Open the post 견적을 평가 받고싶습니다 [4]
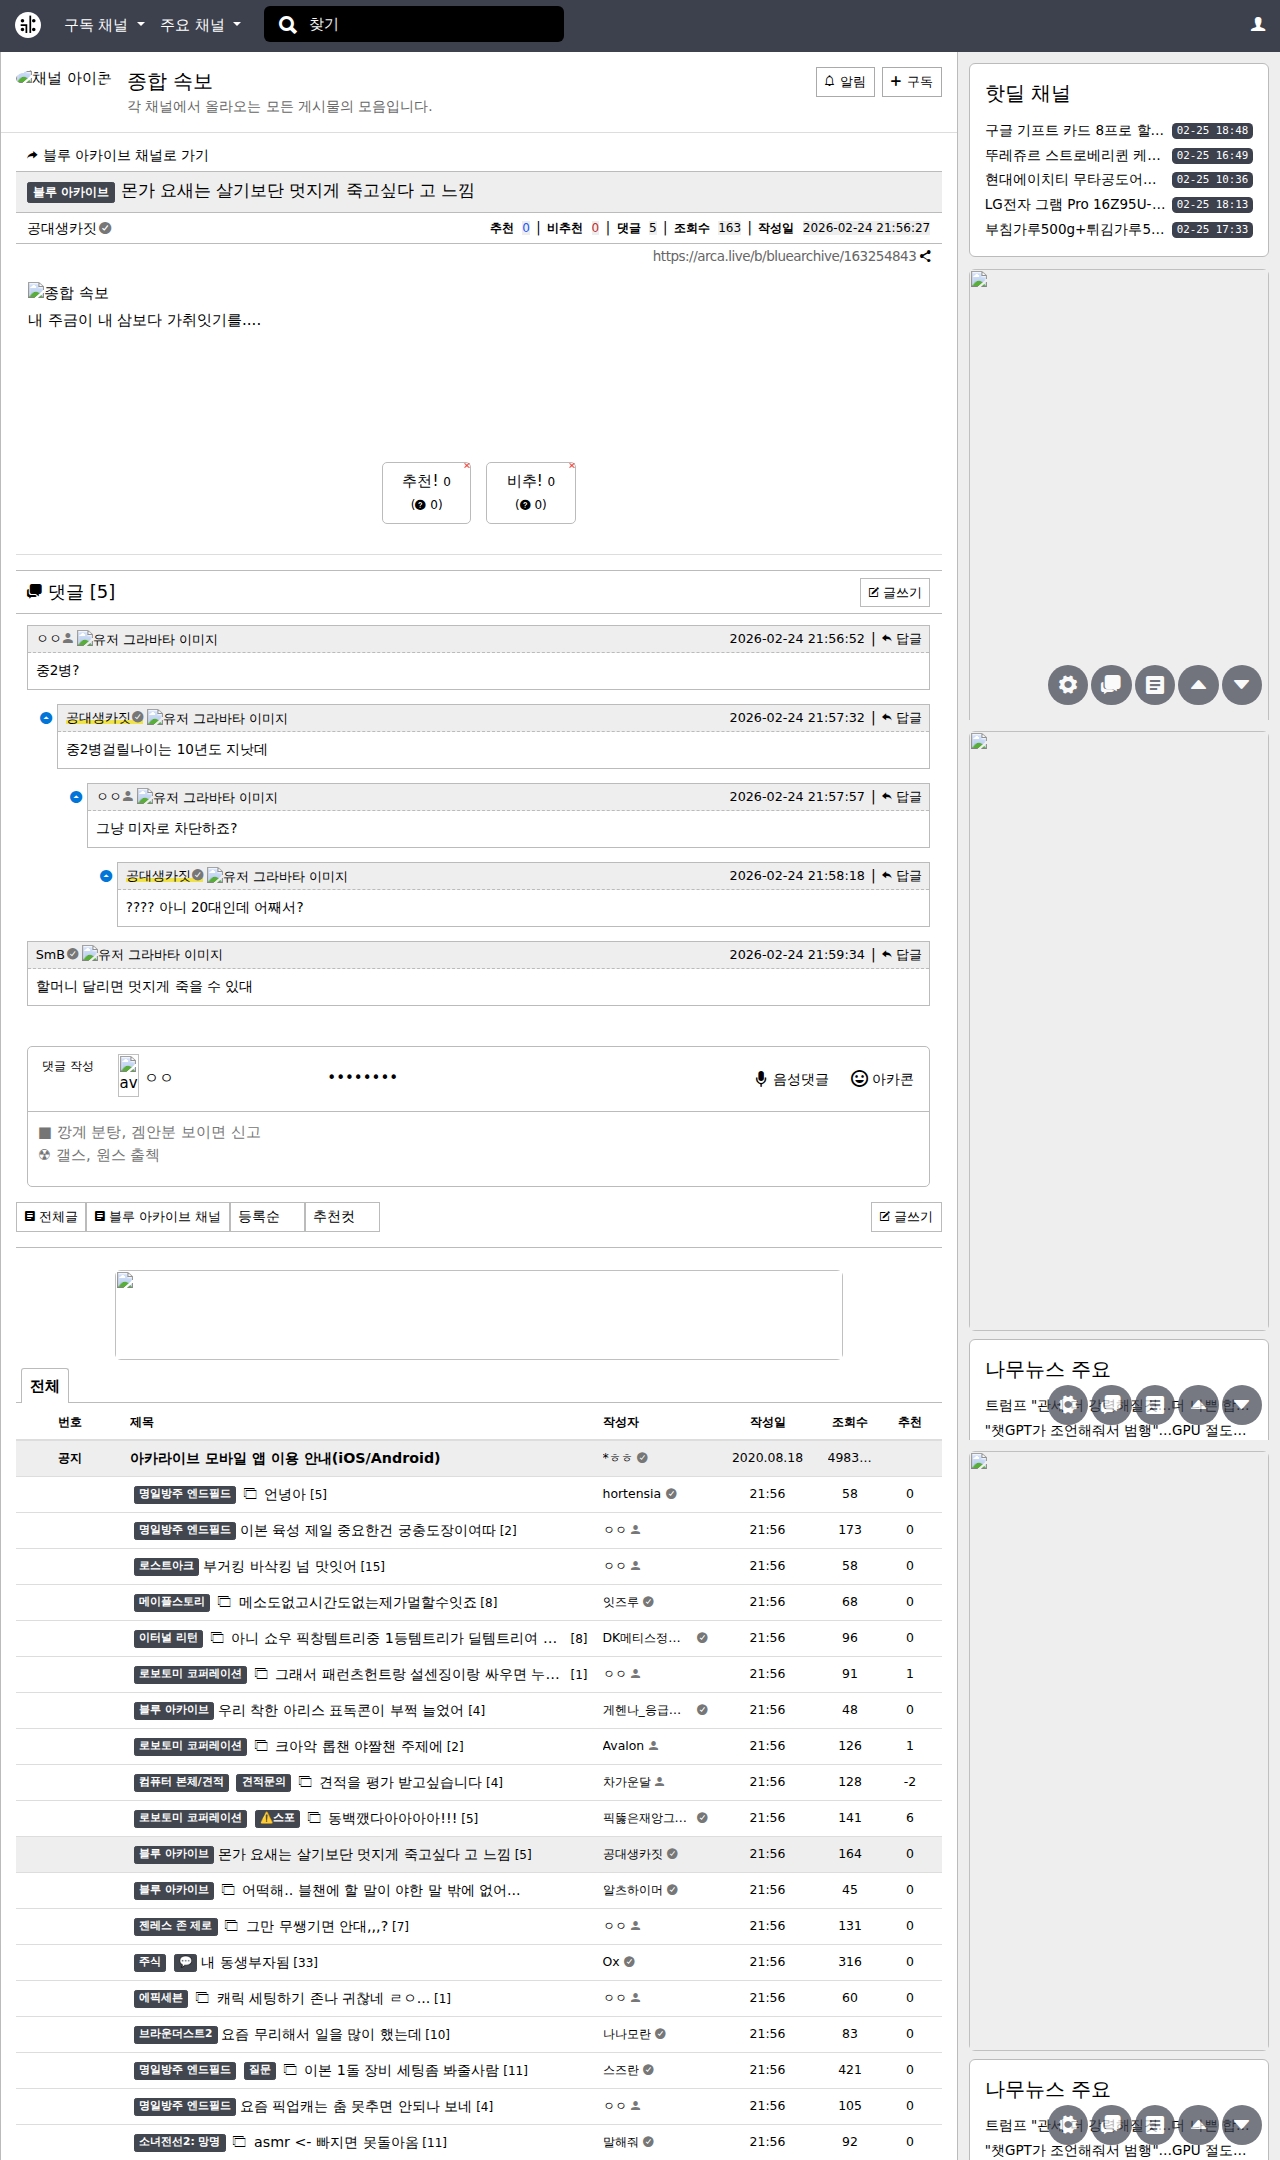The image size is (1280, 2160). coord(410,1783)
